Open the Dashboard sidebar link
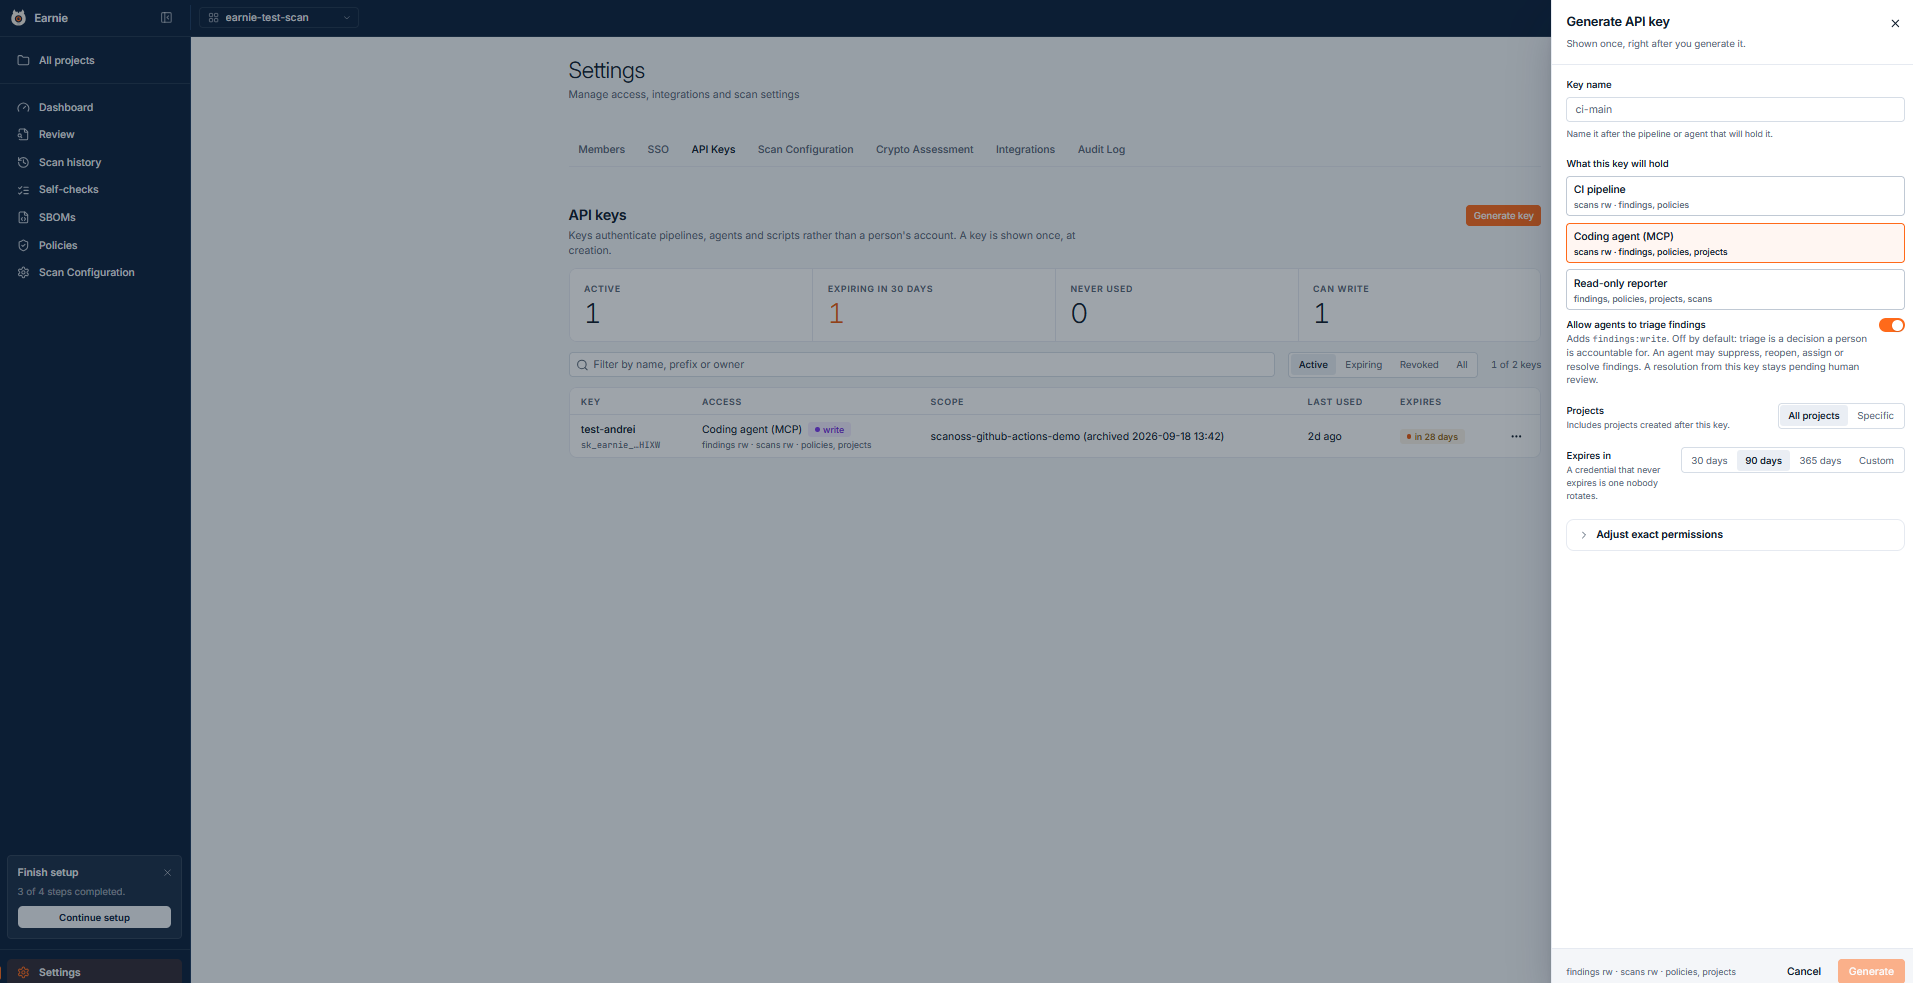Image resolution: width=1913 pixels, height=983 pixels. (x=66, y=107)
